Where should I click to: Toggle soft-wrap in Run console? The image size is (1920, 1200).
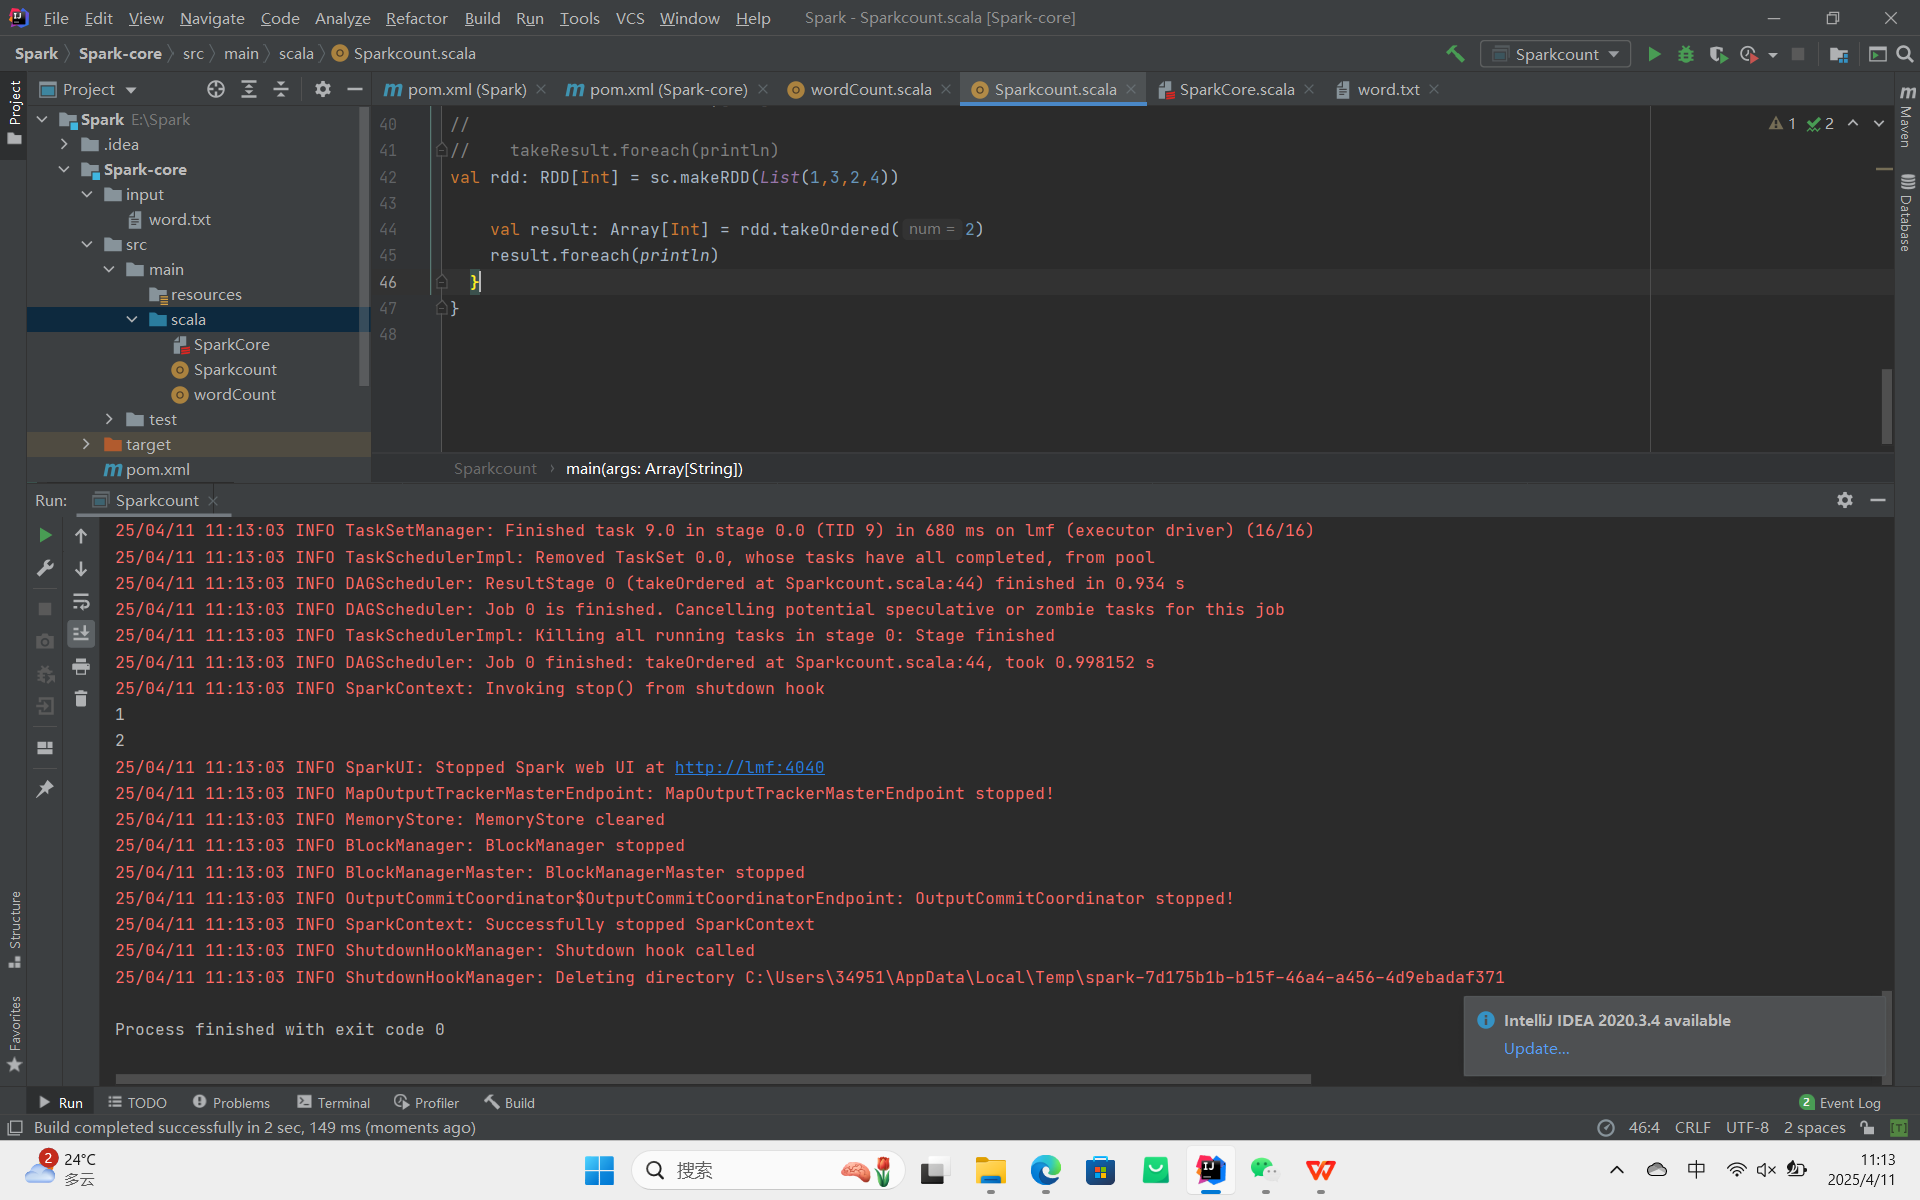(81, 601)
